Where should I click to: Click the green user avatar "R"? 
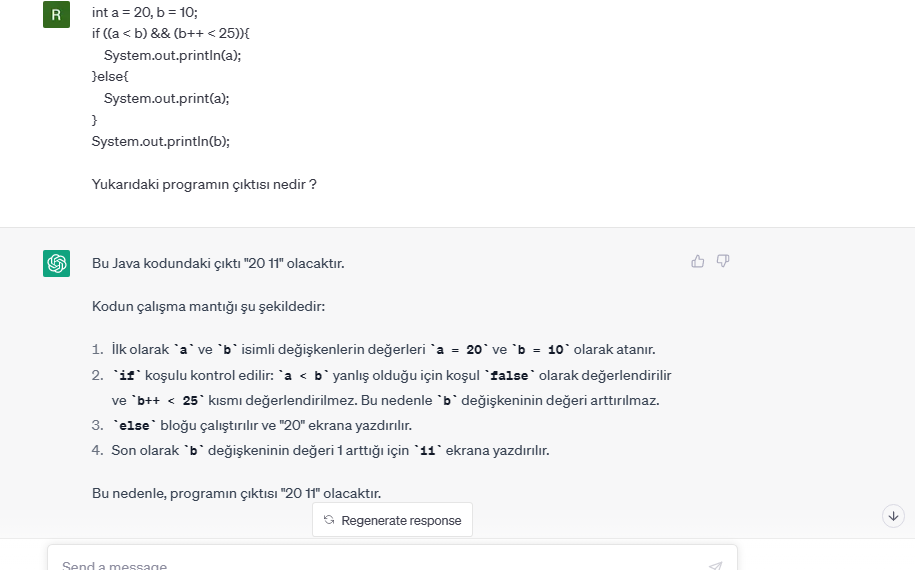(57, 15)
